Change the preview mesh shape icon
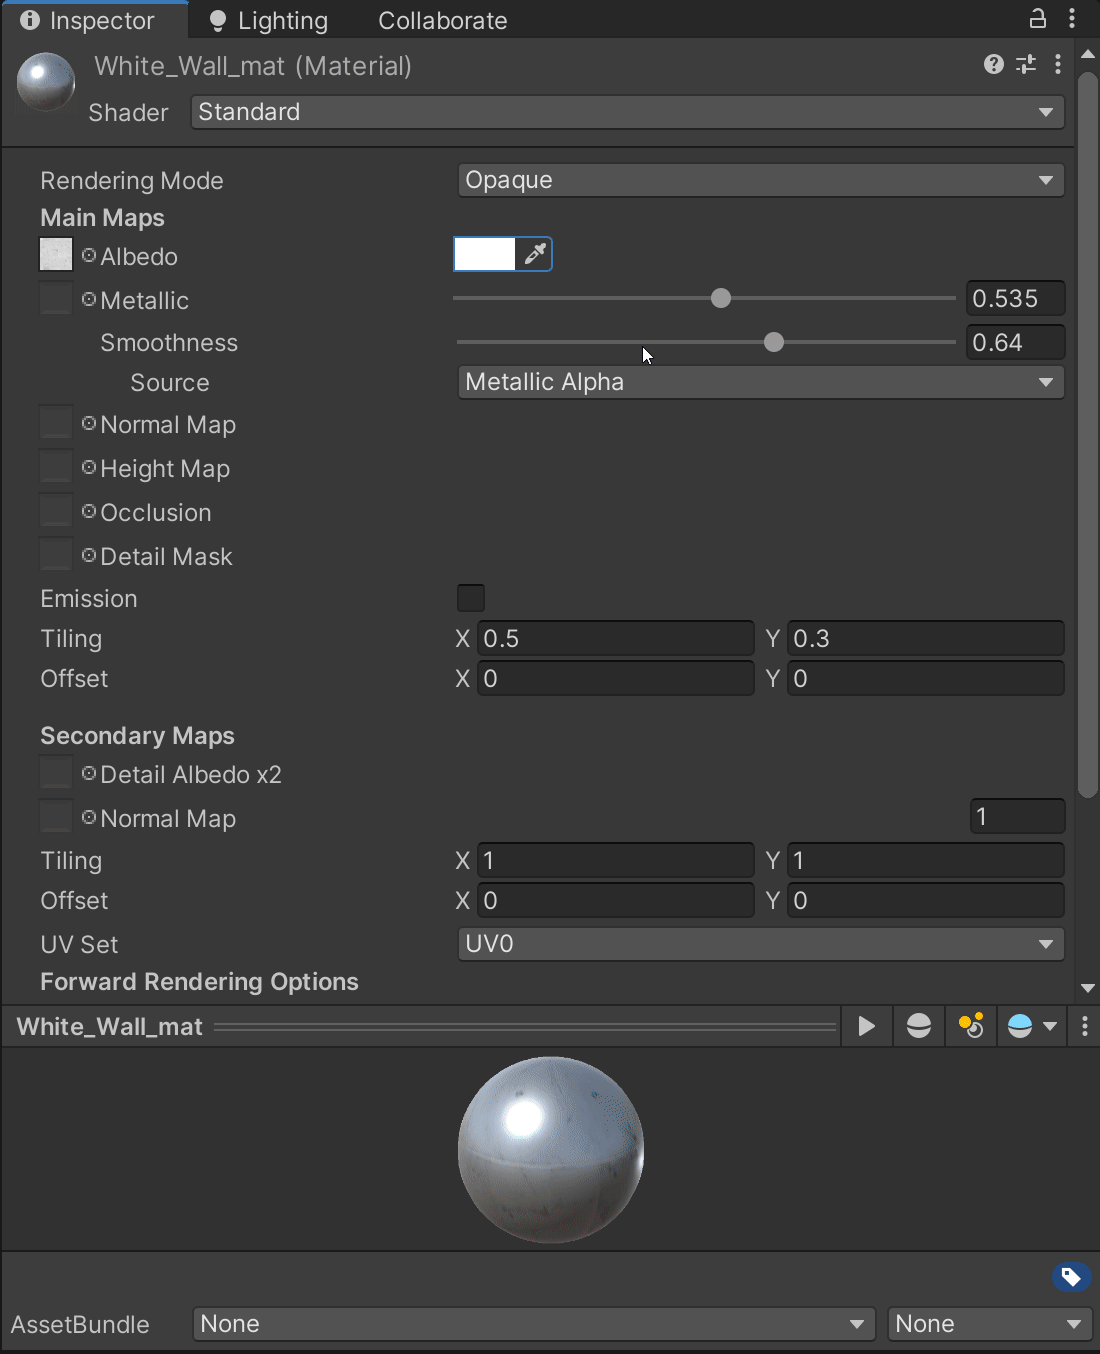 tap(918, 1026)
